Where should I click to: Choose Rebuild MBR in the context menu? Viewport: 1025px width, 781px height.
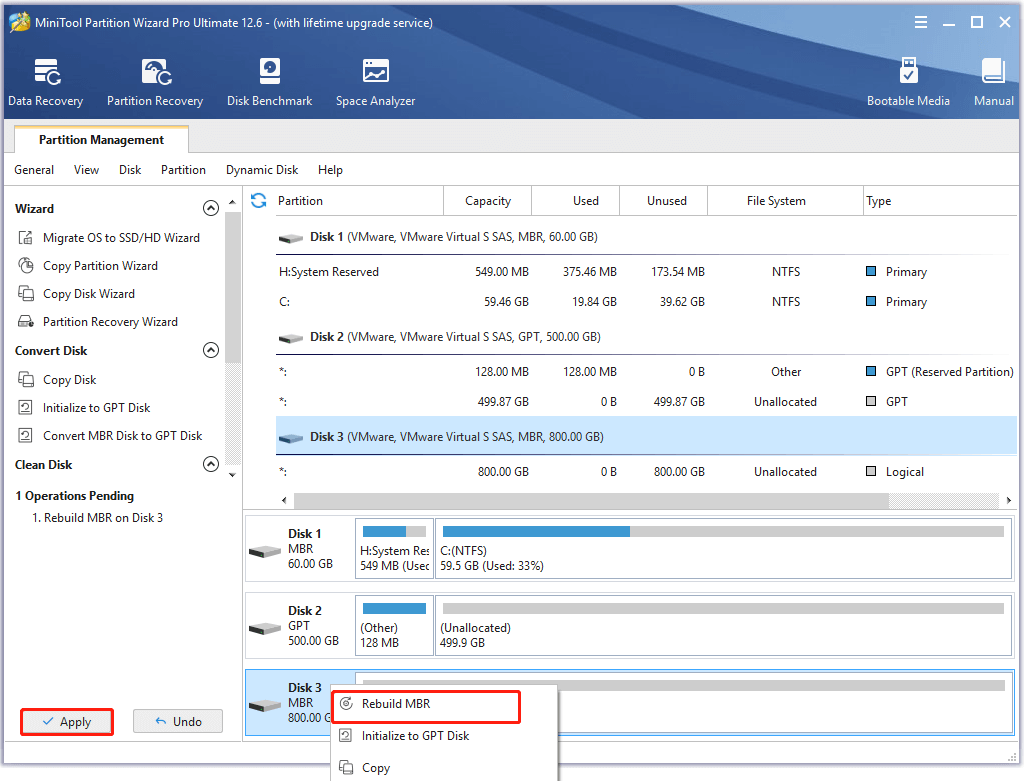[426, 706]
